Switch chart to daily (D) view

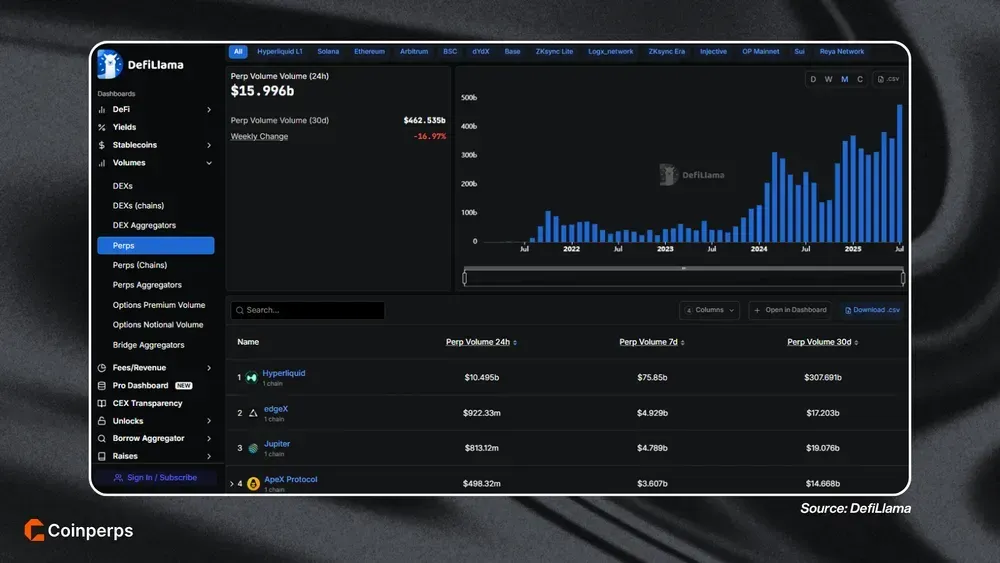[x=812, y=80]
